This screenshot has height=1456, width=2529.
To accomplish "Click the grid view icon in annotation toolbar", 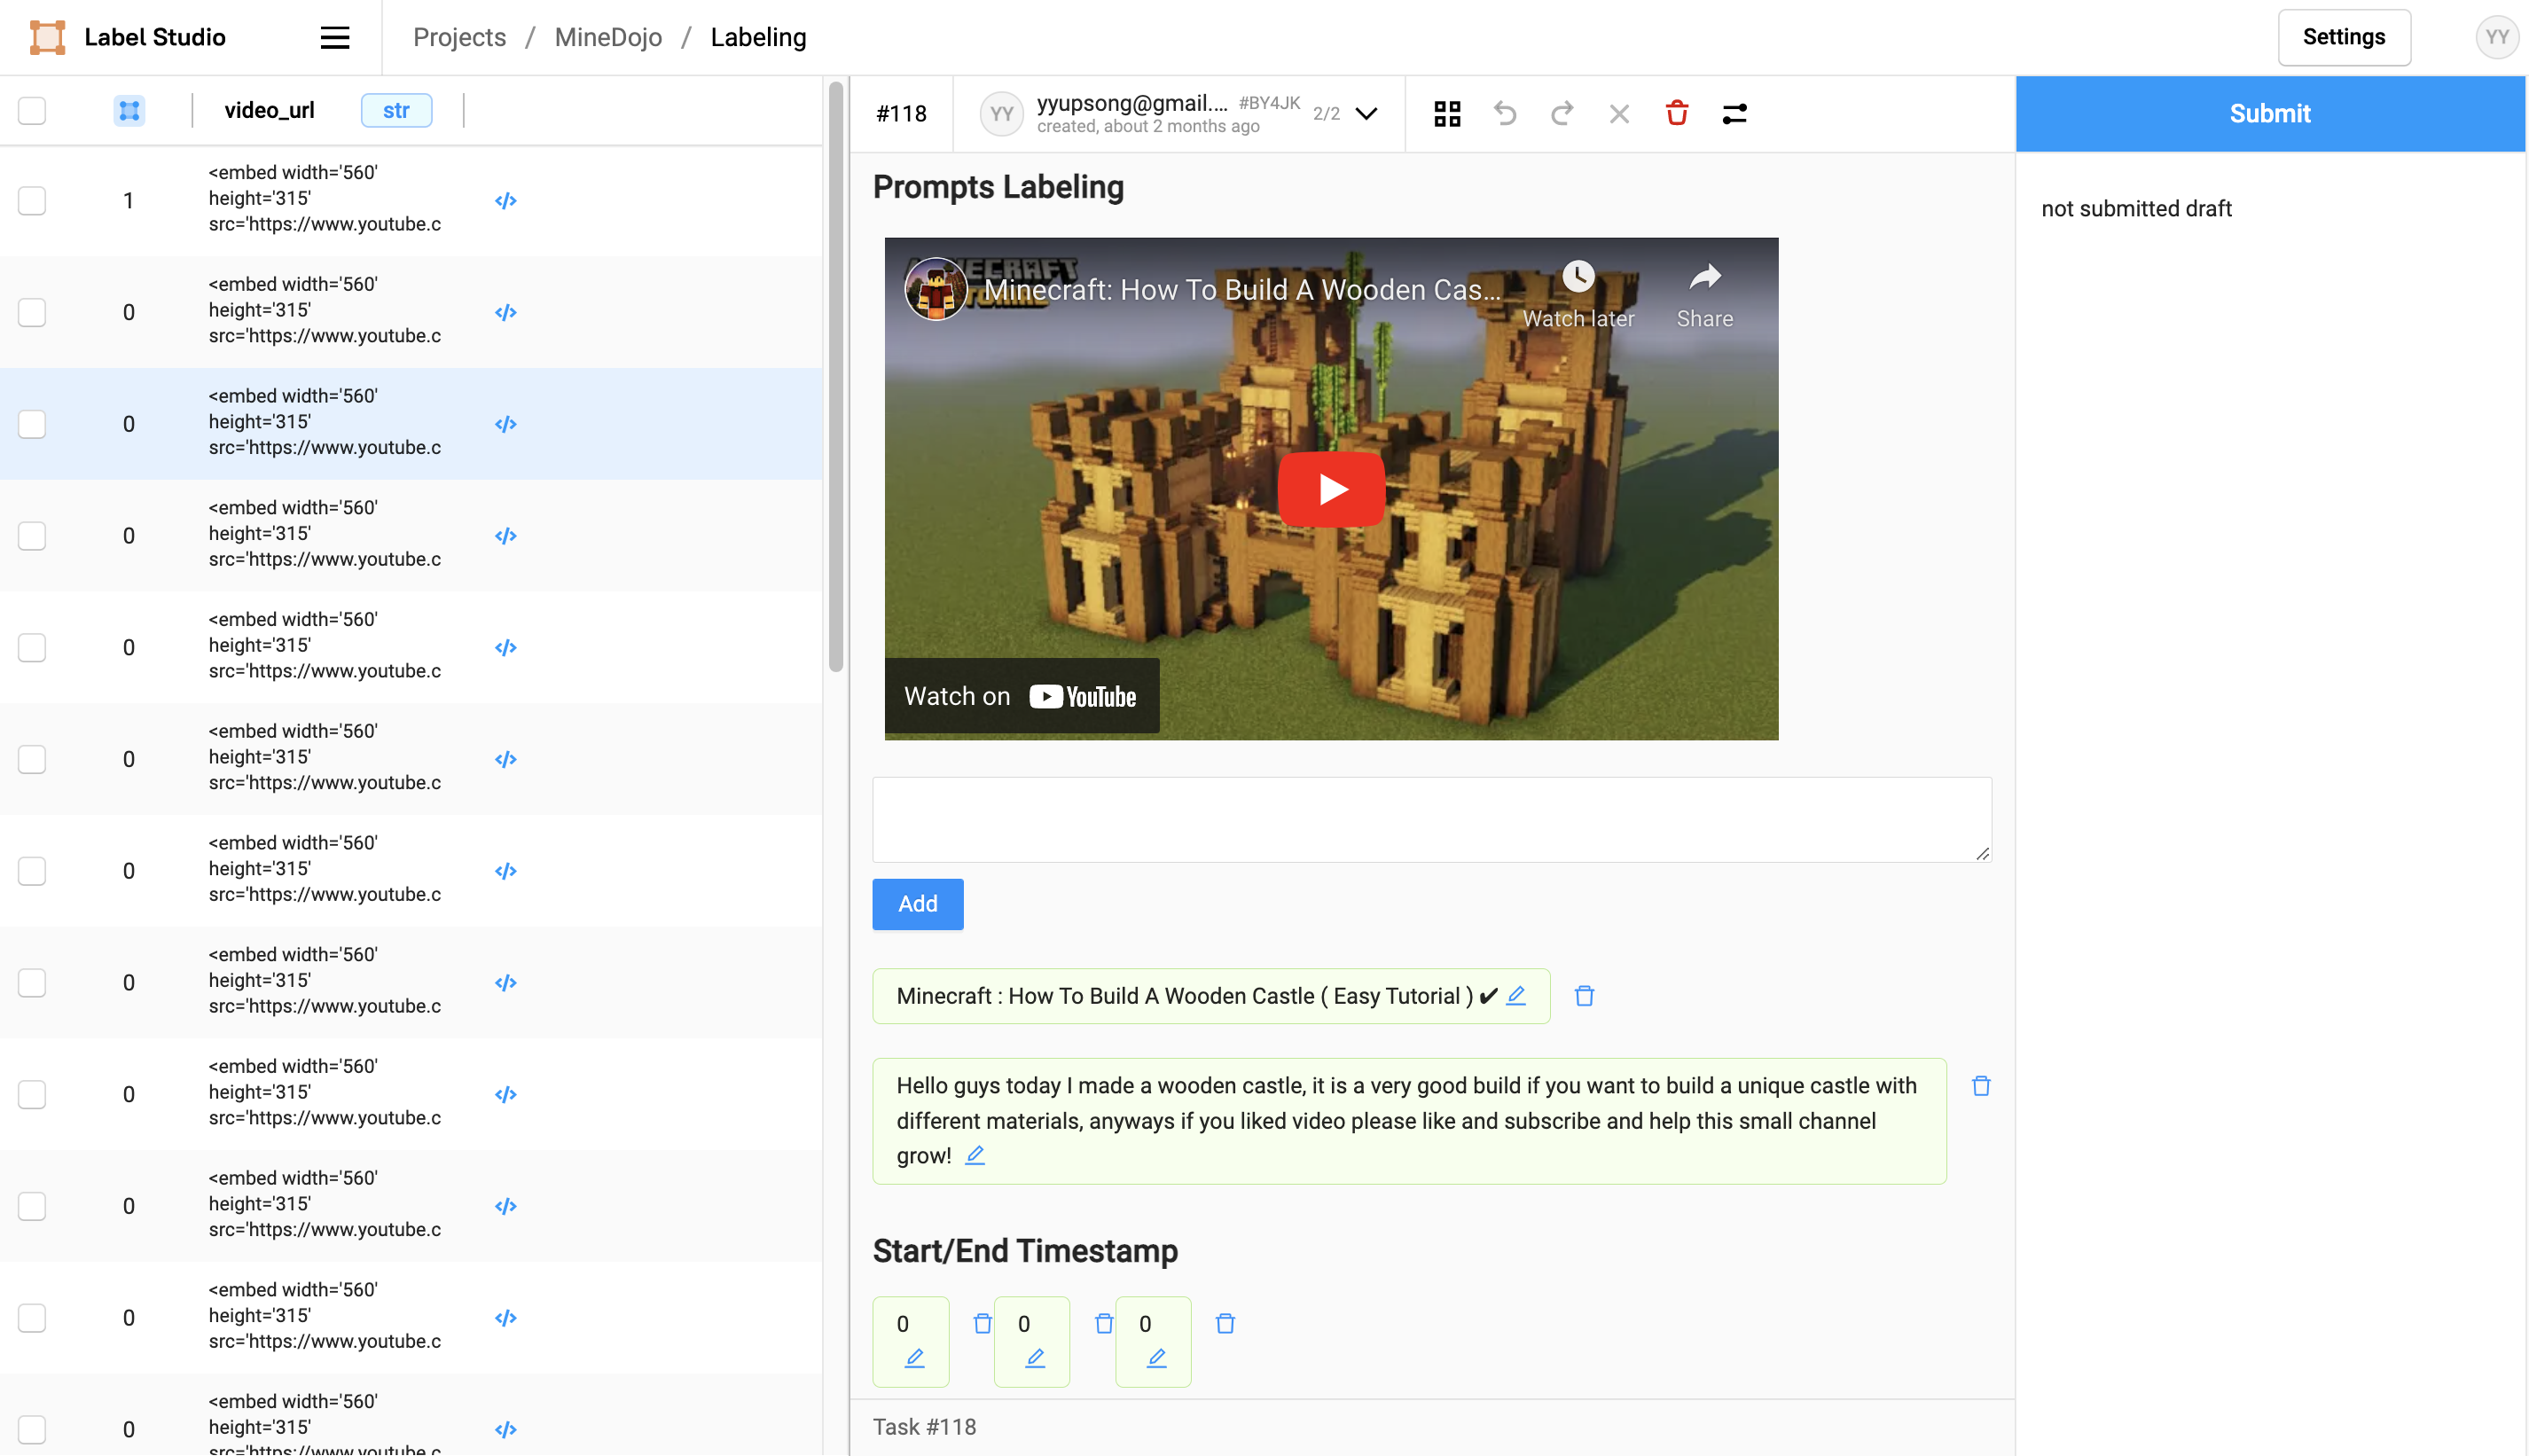I will (1446, 113).
